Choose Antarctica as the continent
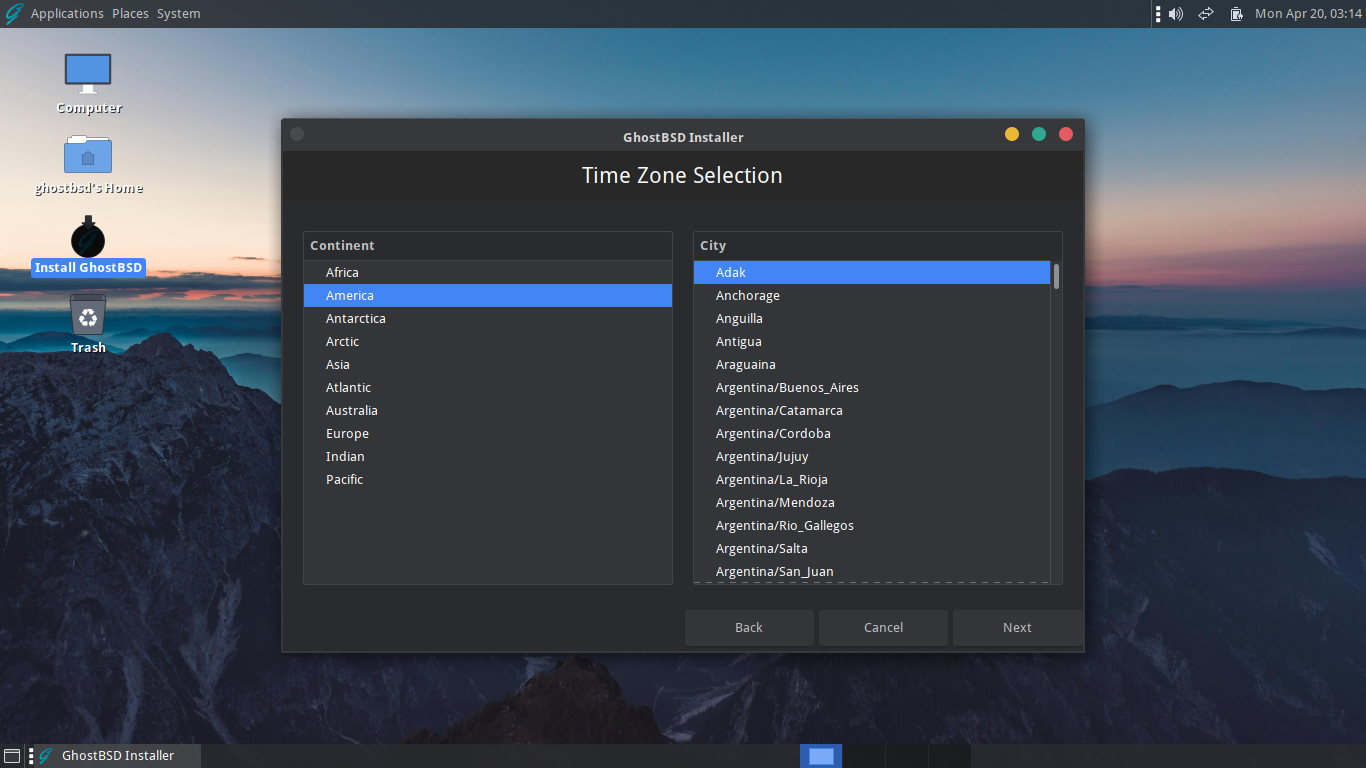1366x768 pixels. [488, 319]
